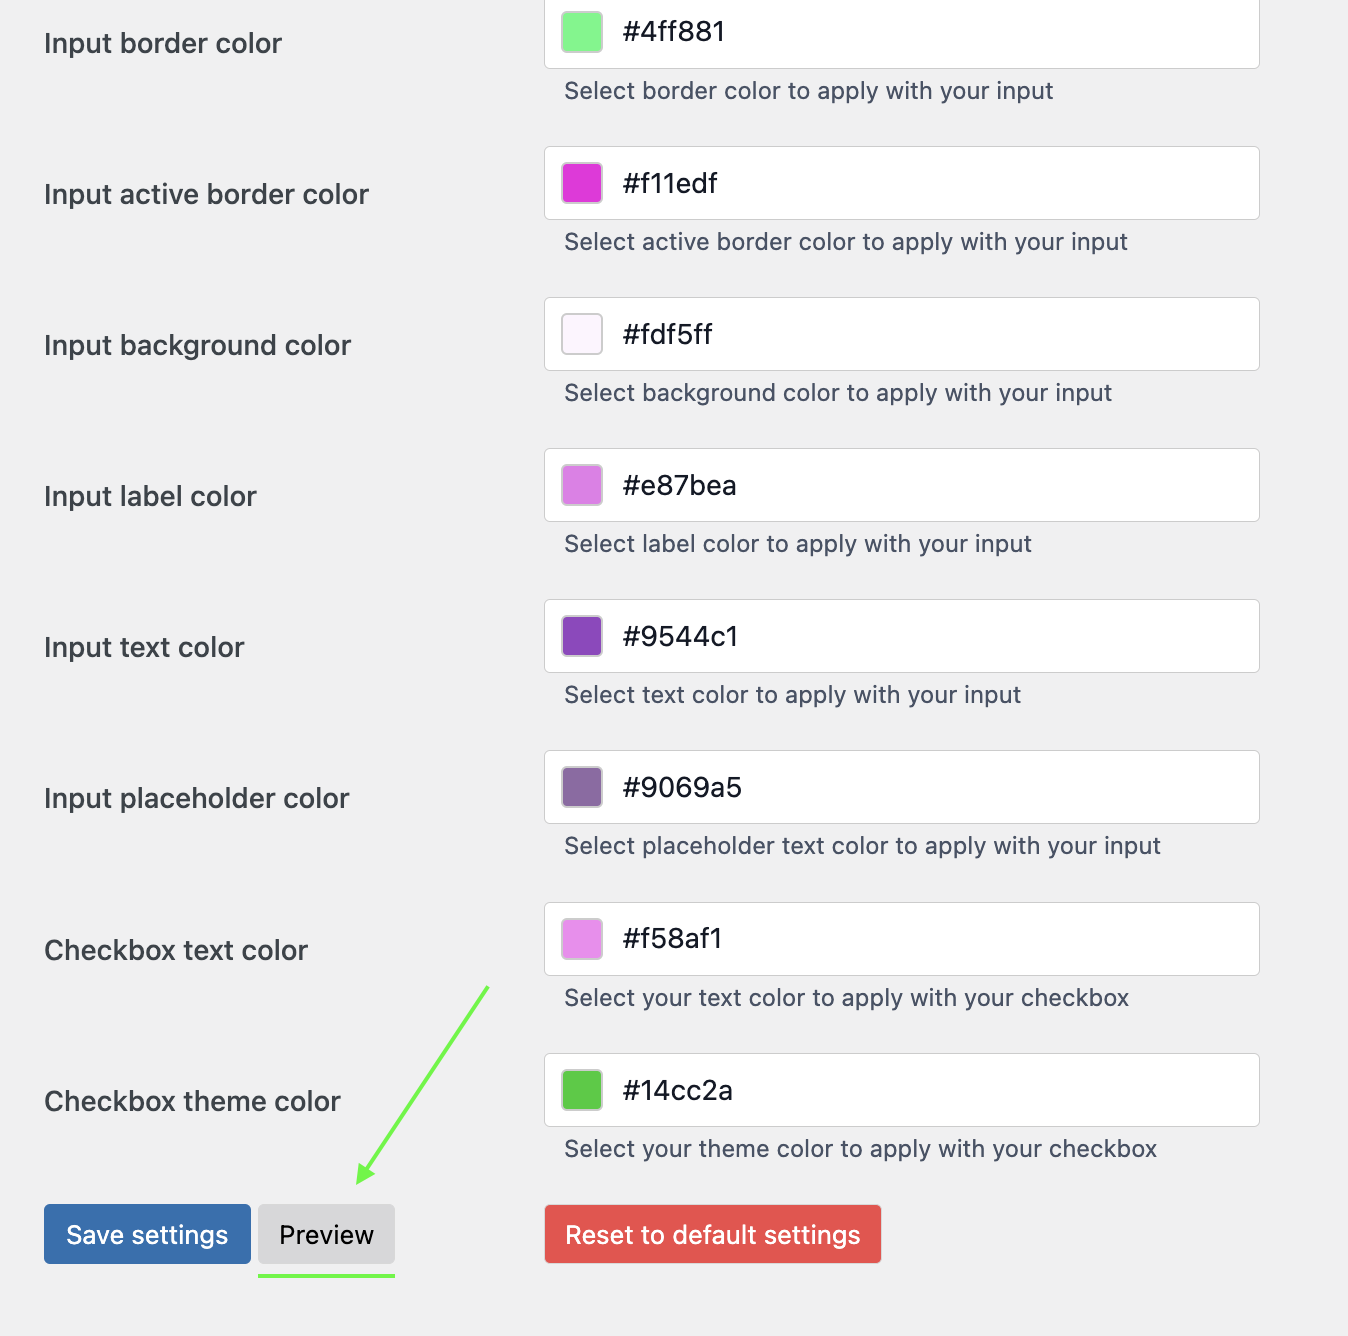Open the Preview of color settings
The image size is (1348, 1336).
(326, 1234)
